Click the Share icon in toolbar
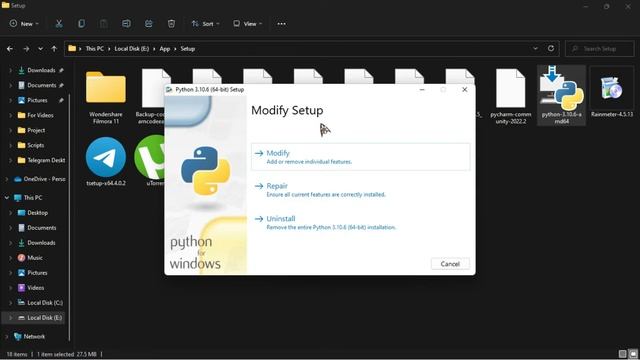The image size is (640, 360). coord(149,24)
